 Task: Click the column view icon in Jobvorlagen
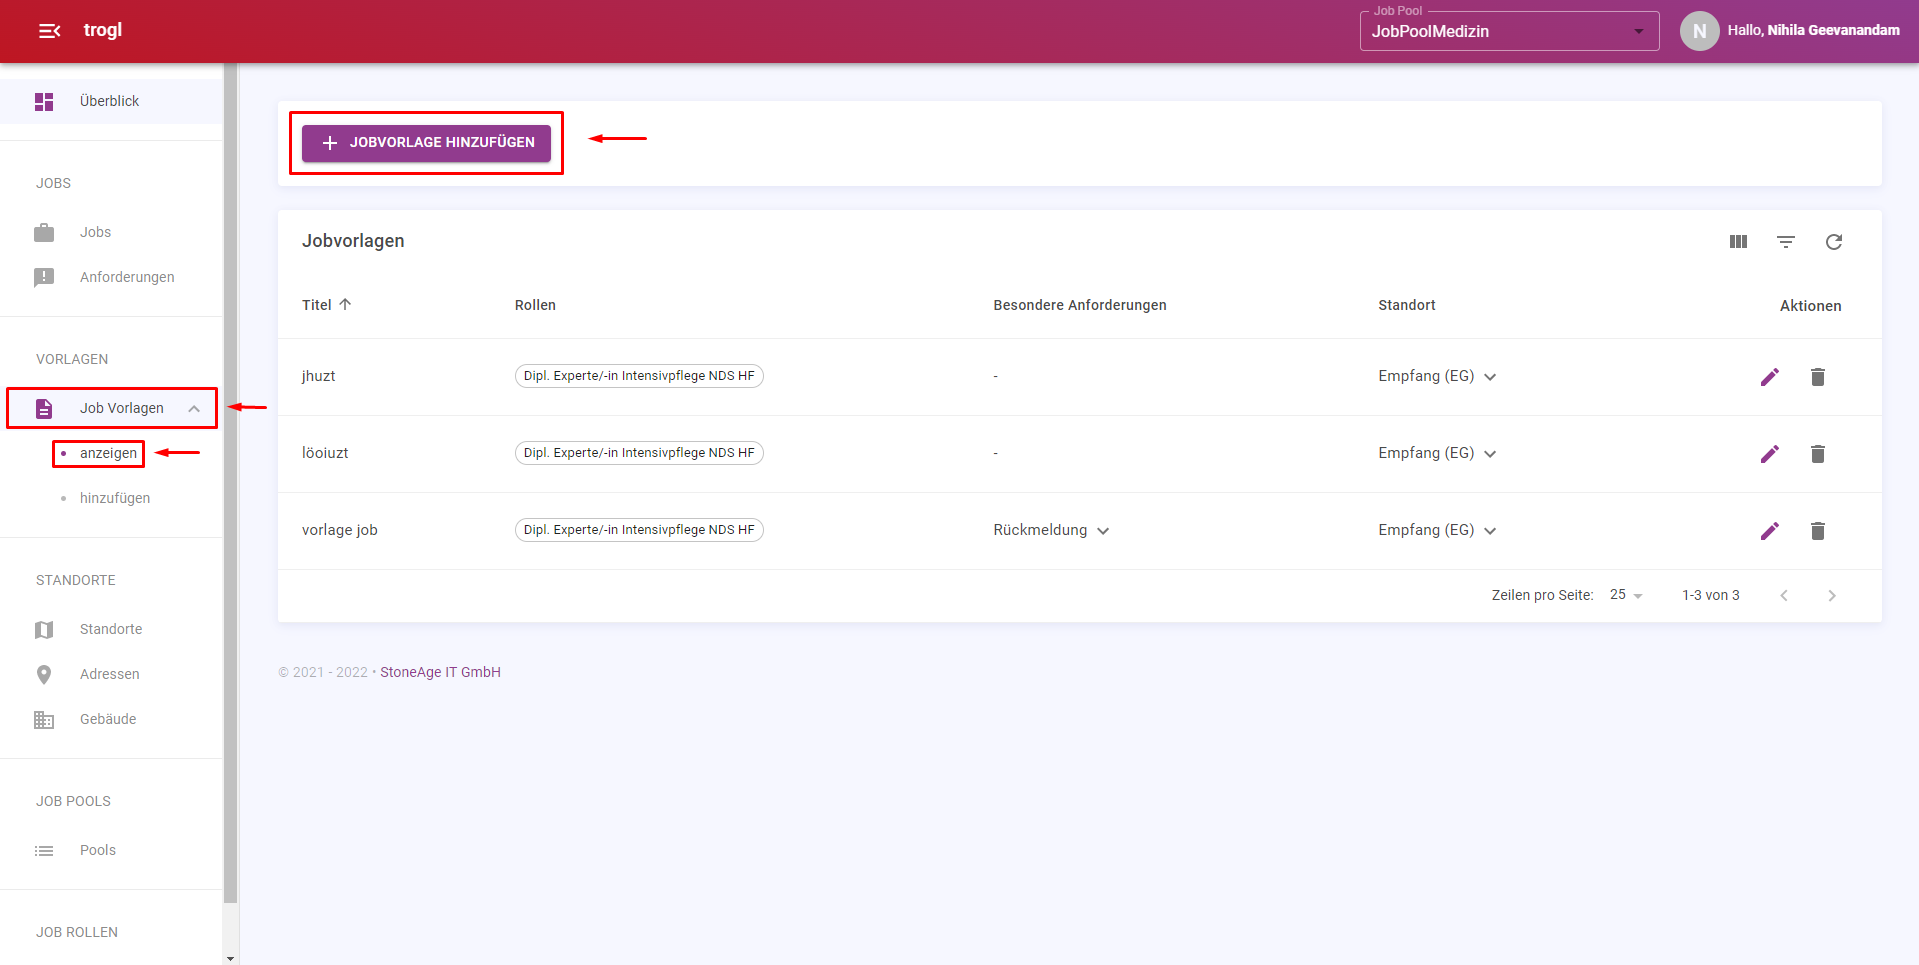point(1738,242)
